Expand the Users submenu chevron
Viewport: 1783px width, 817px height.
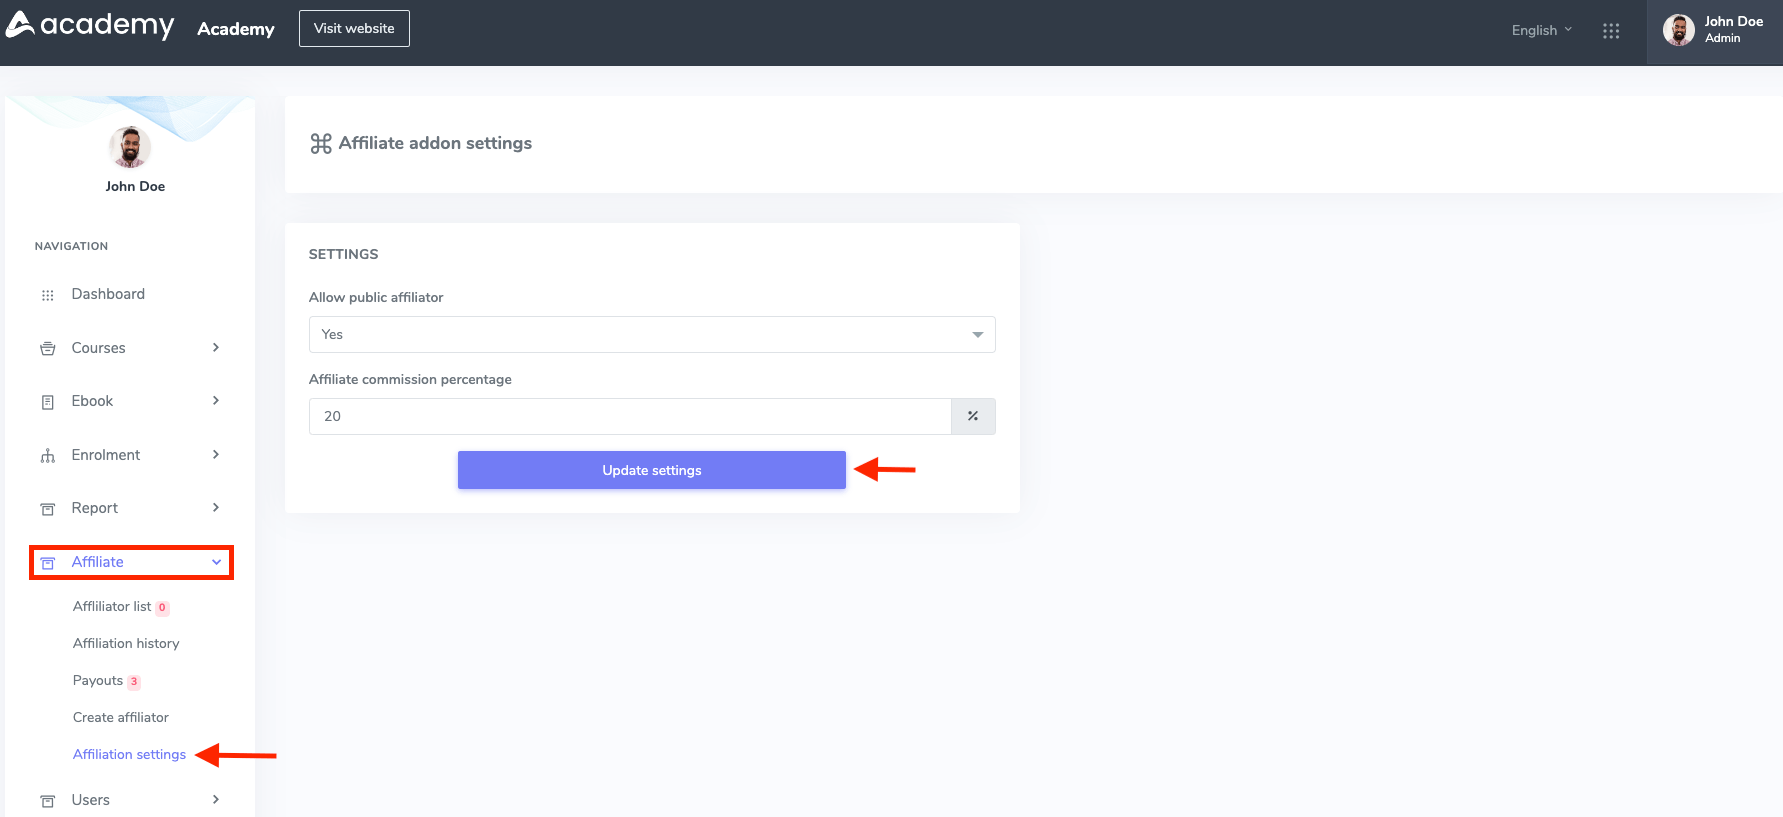(x=215, y=800)
